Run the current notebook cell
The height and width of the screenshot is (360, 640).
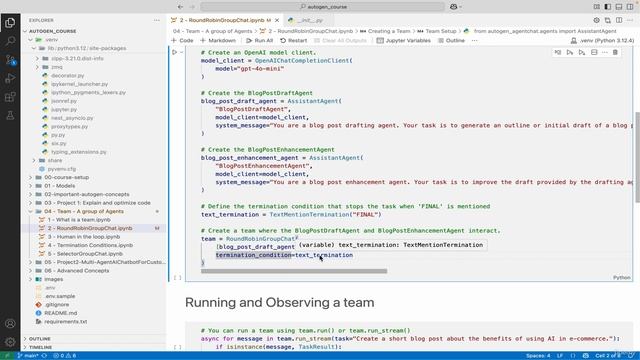[175, 52]
